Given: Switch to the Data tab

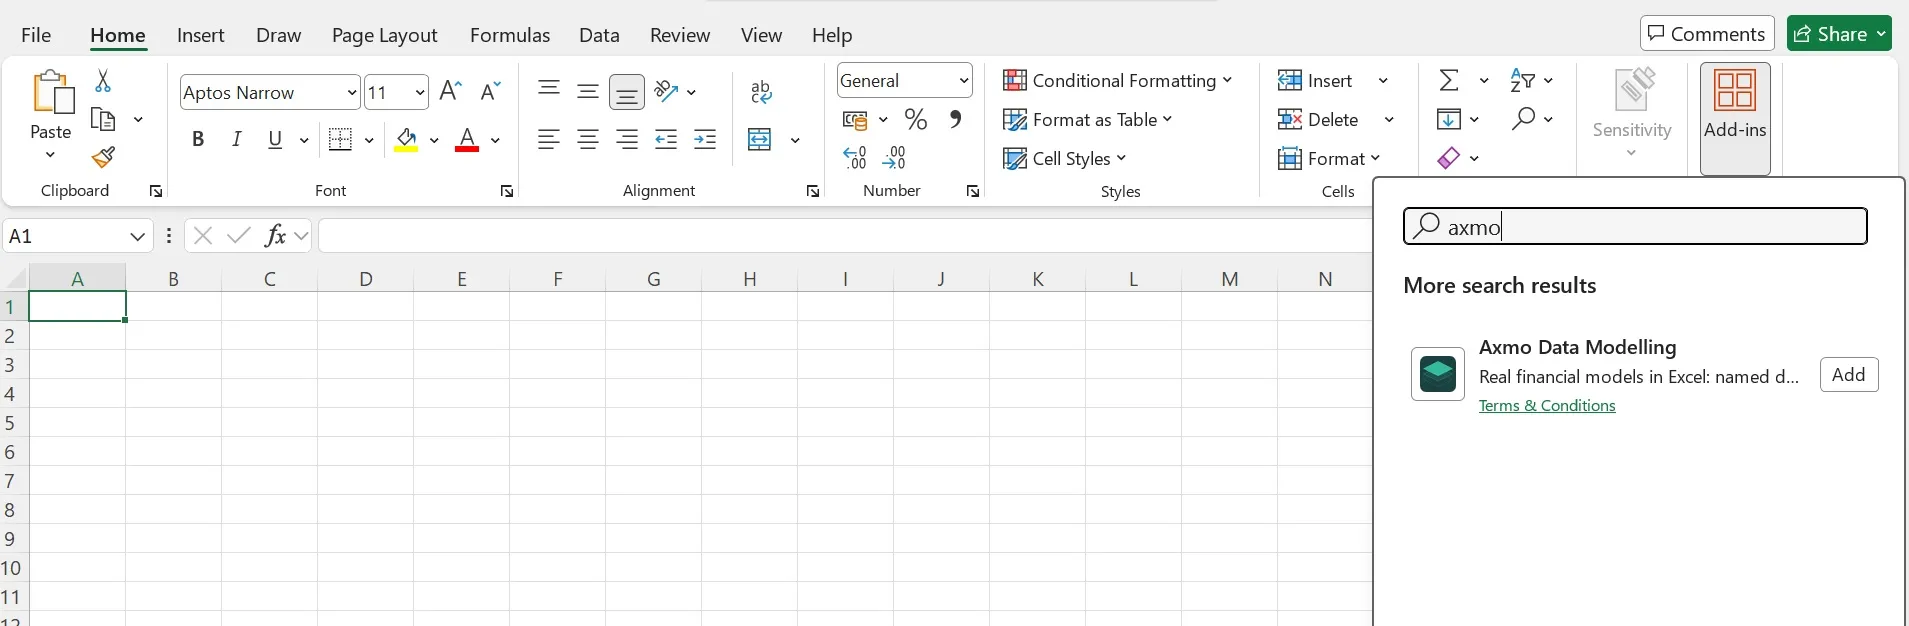Looking at the screenshot, I should pos(599,35).
